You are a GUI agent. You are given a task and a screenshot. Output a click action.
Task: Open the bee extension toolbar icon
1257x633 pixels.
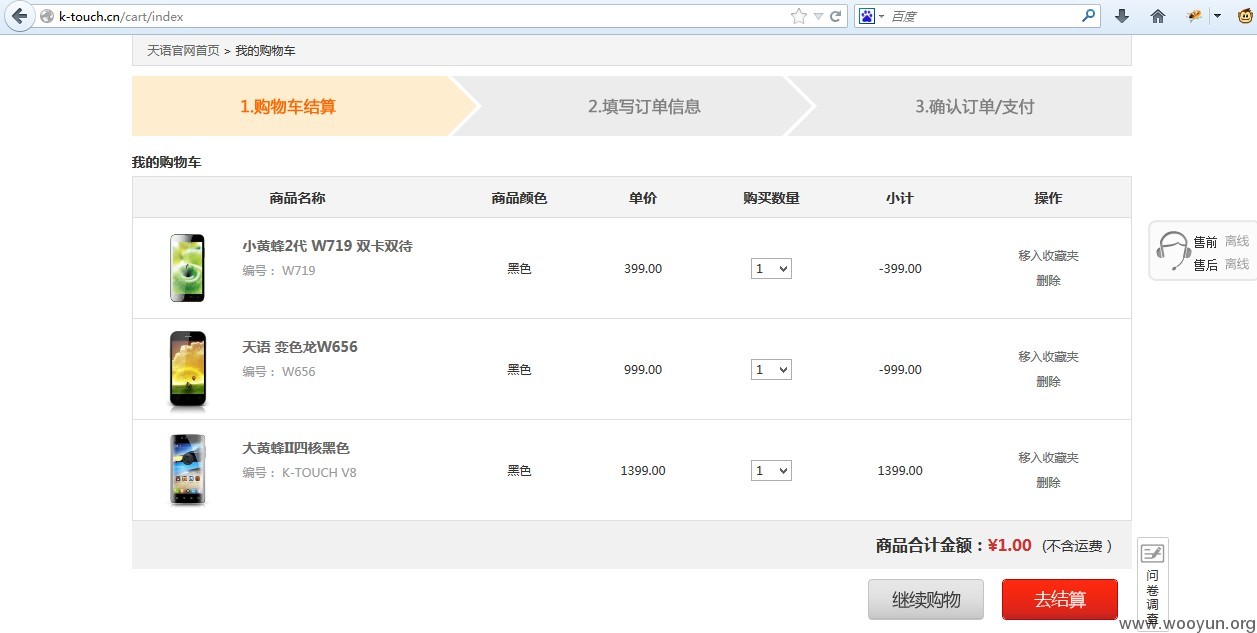1193,16
